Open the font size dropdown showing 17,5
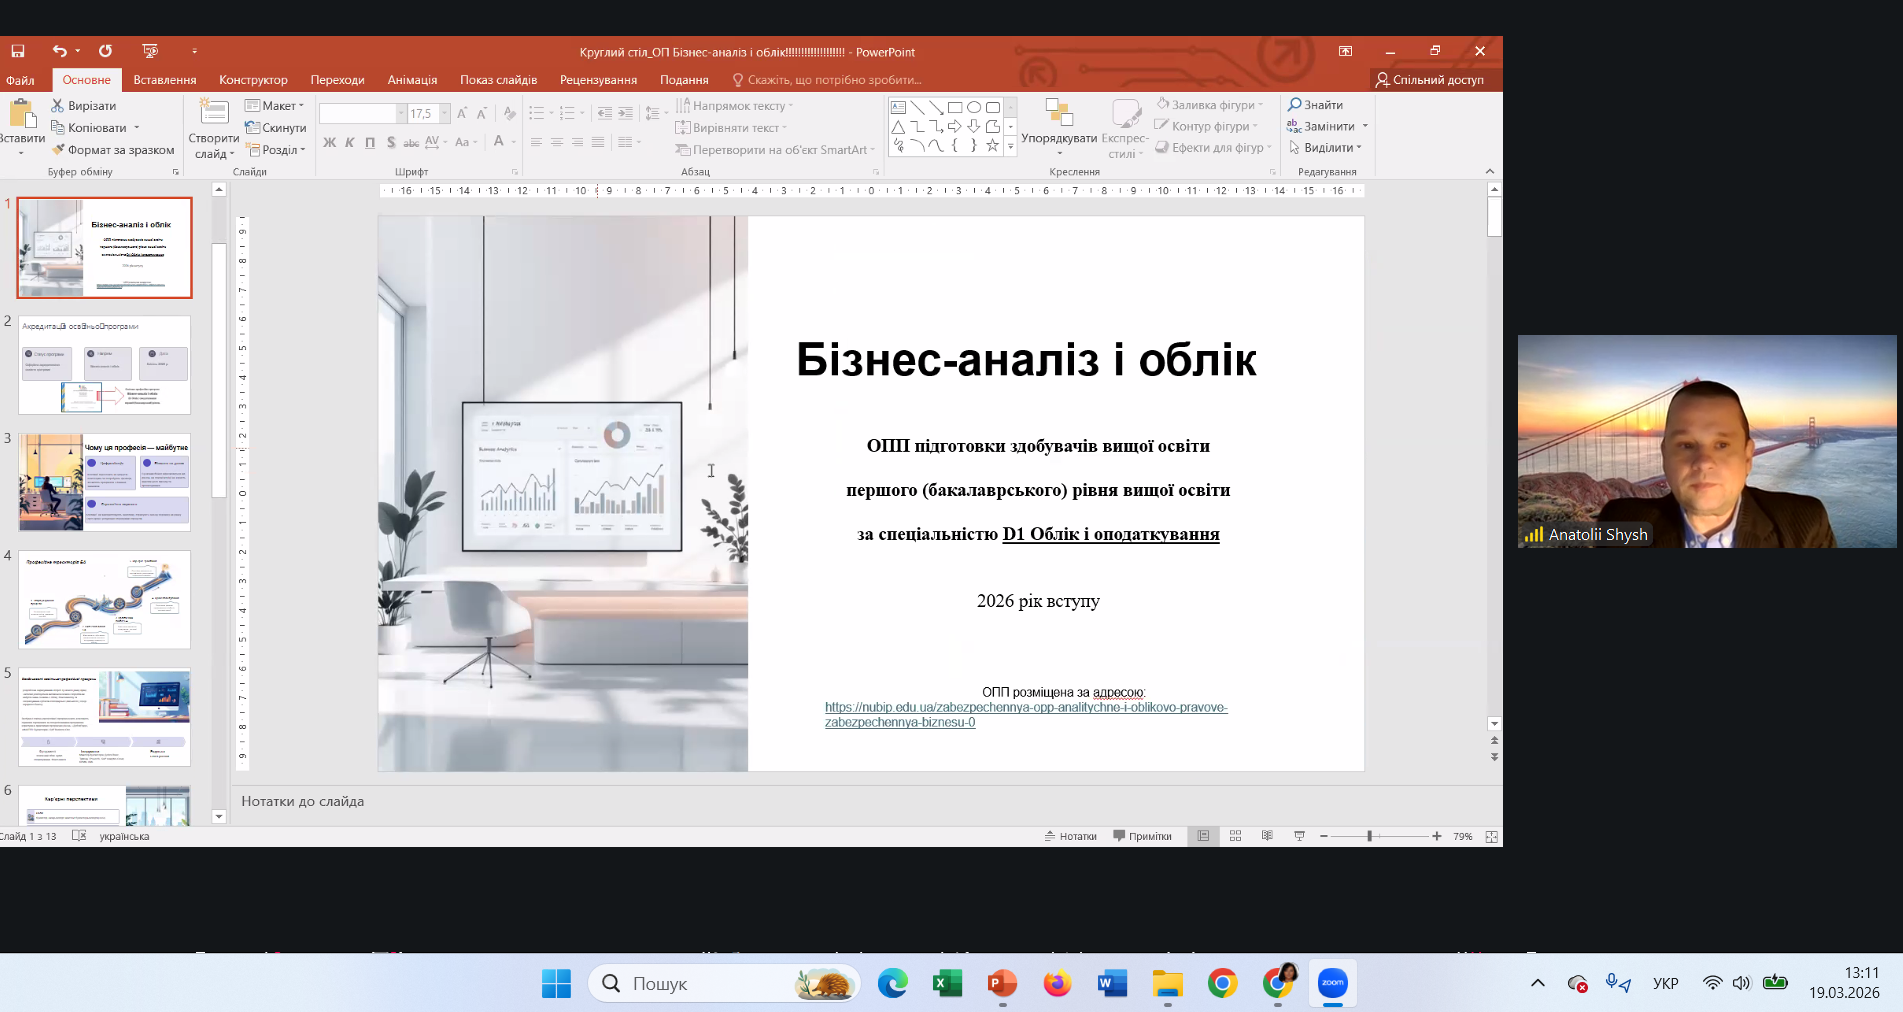 pyautogui.click(x=445, y=114)
